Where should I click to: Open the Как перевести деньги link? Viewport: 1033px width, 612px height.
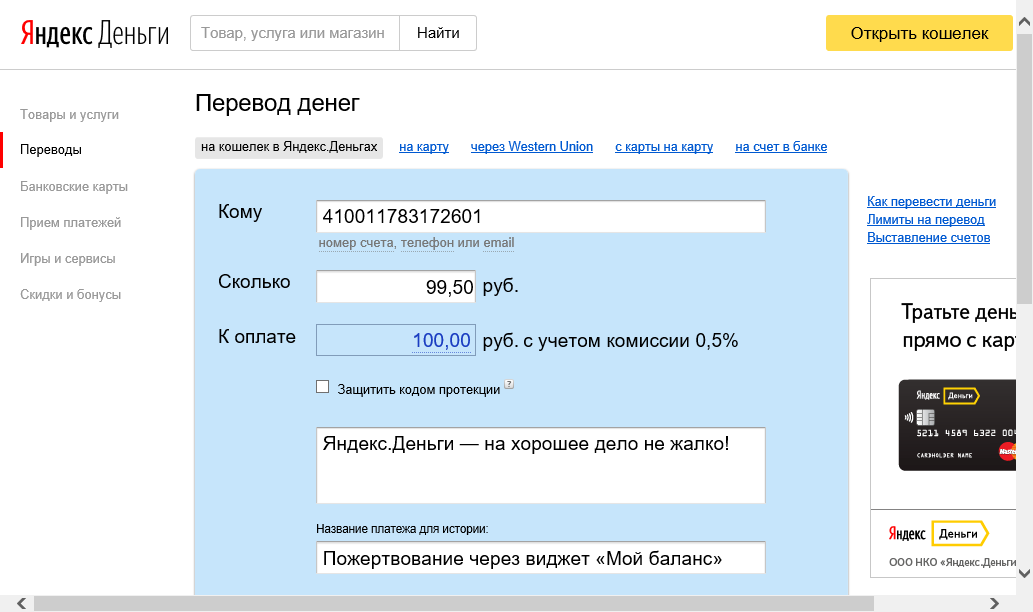click(x=932, y=202)
